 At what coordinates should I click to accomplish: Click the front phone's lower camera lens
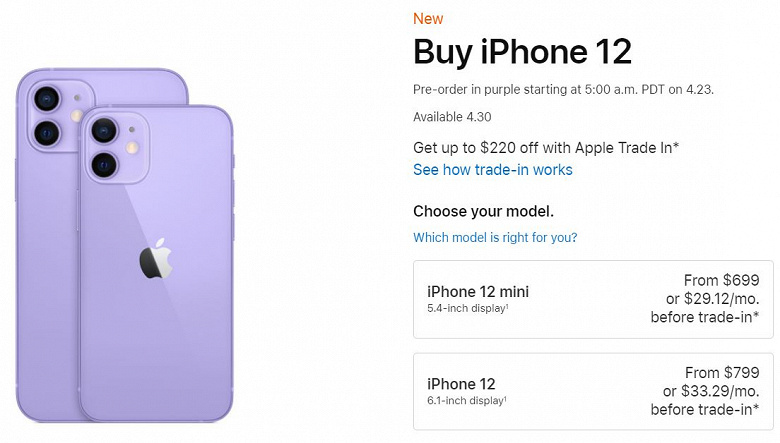[x=103, y=164]
